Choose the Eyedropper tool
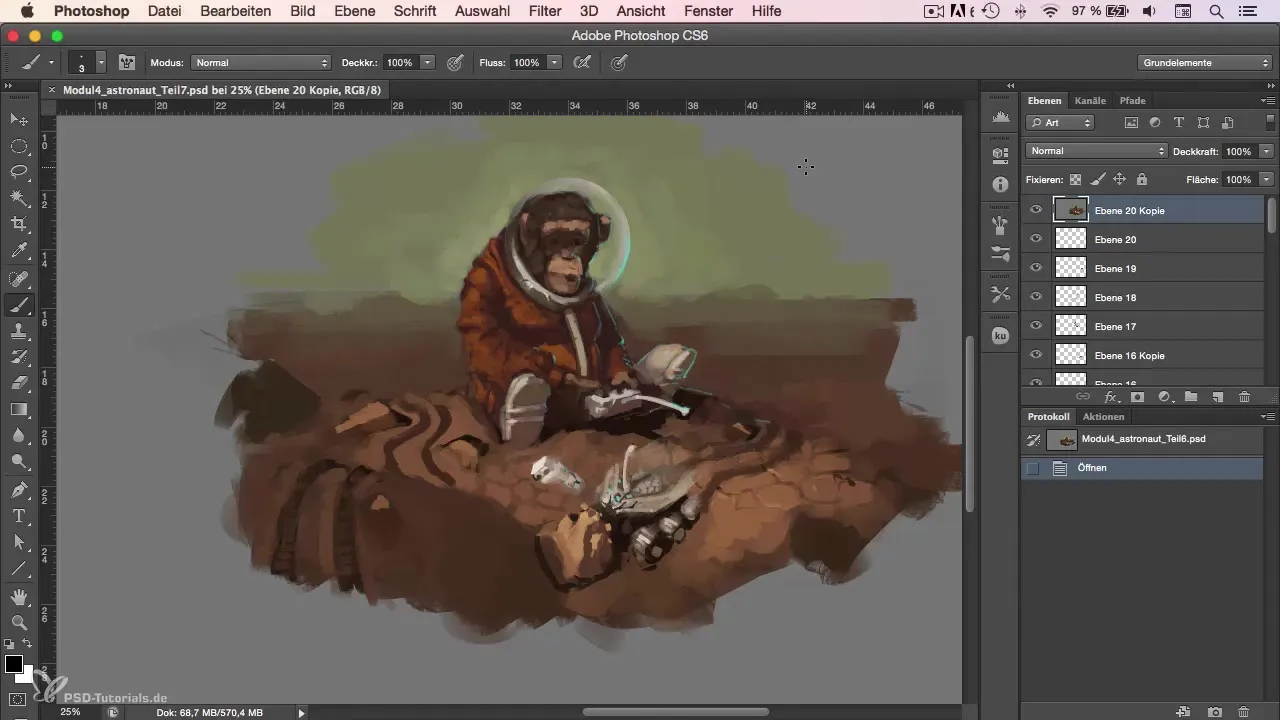 19,251
